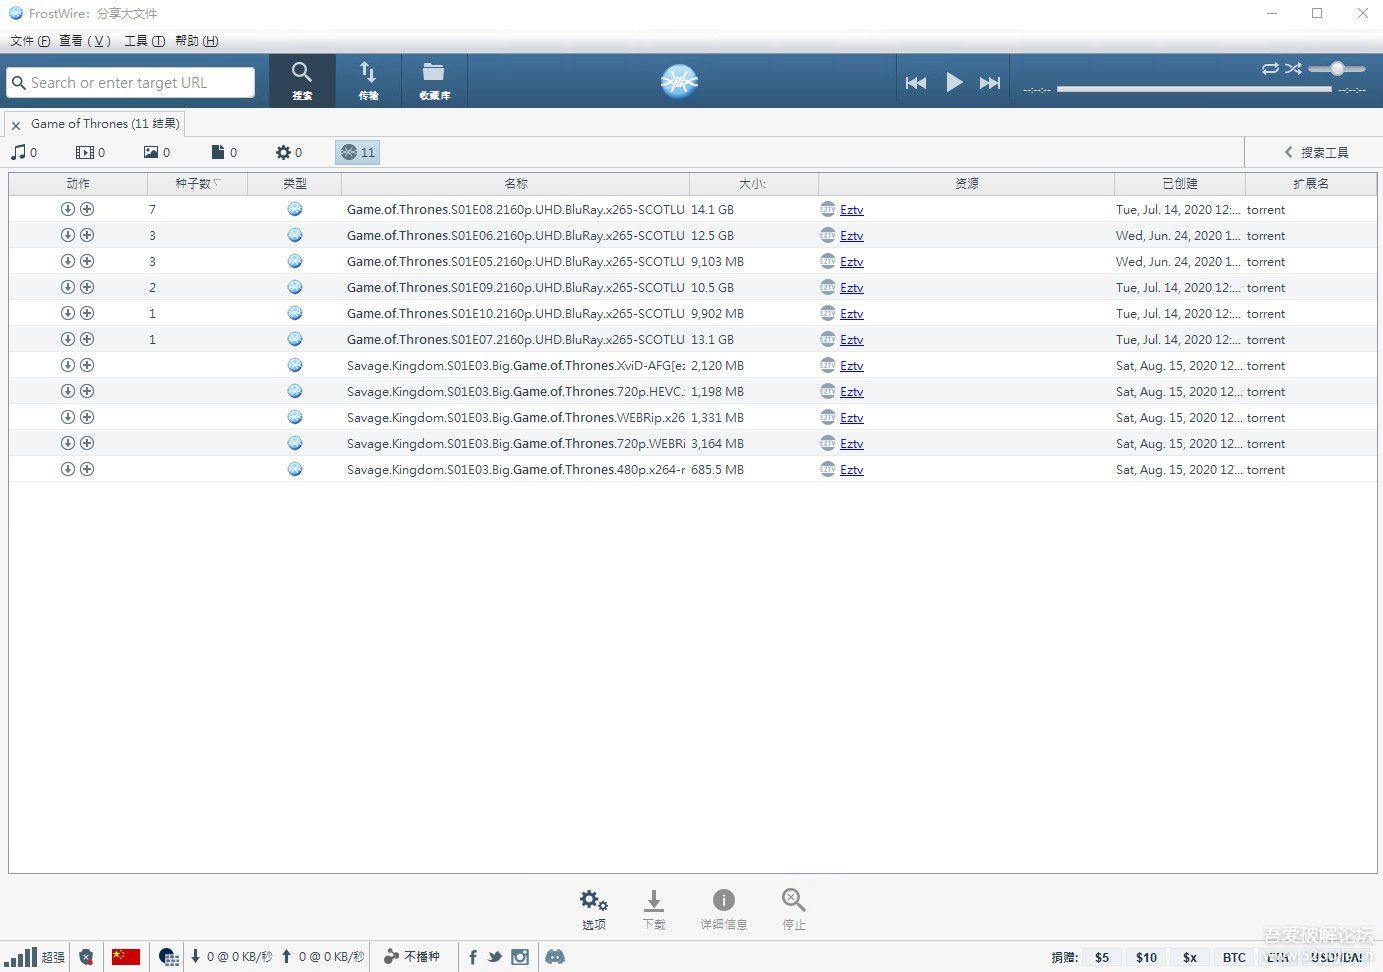Click the $5 donation button
The image size is (1383, 972).
pos(1102,956)
